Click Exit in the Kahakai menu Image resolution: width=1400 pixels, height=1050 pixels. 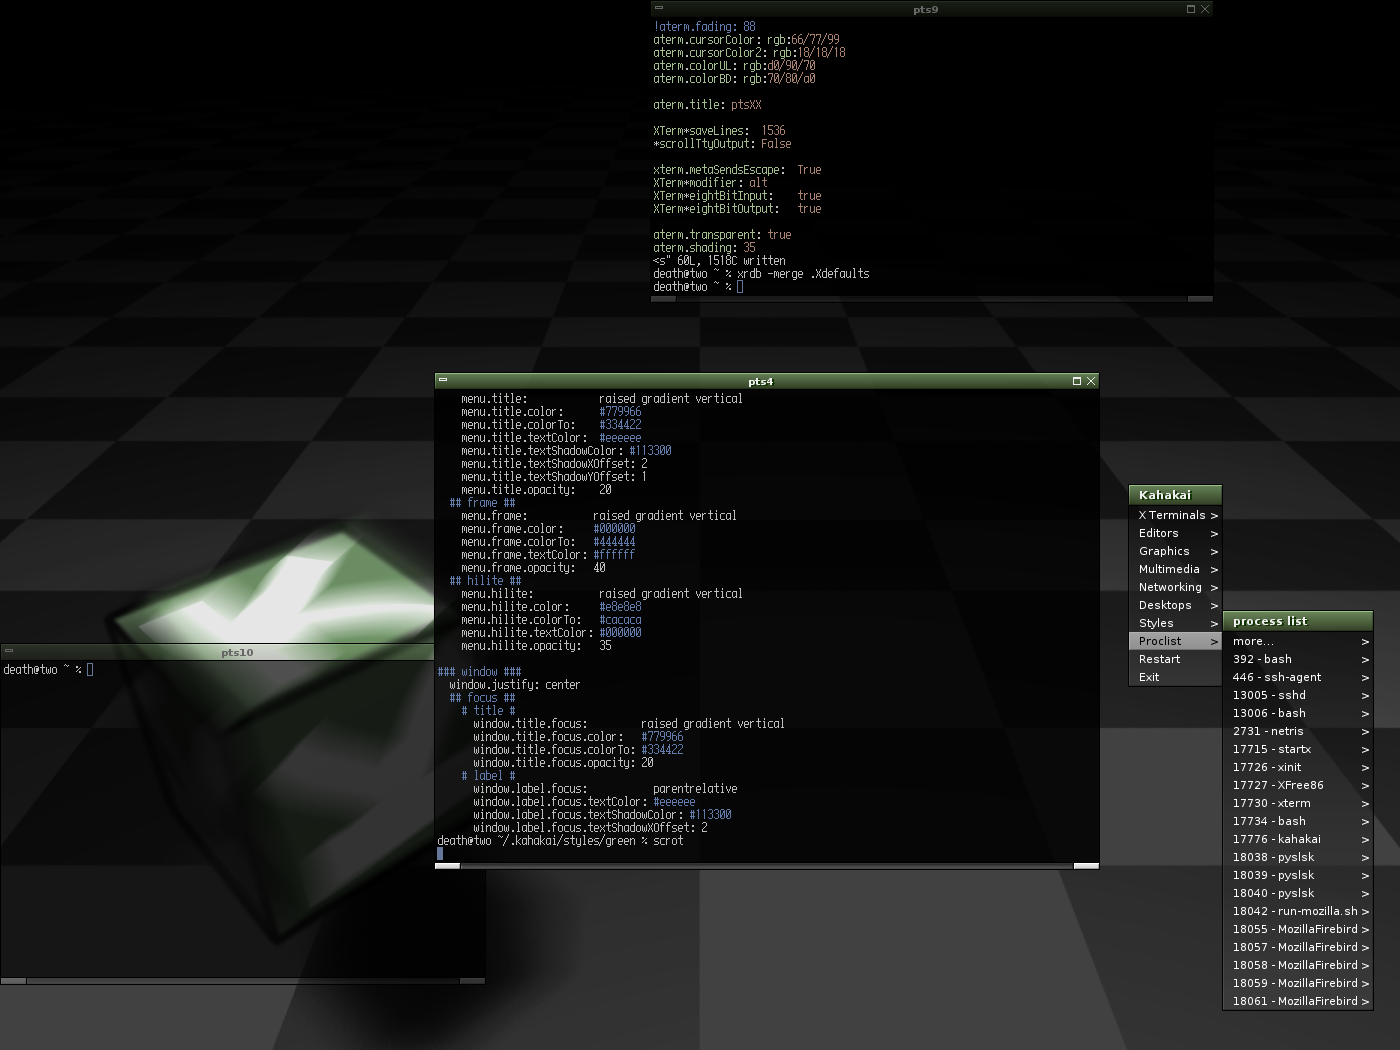coord(1149,677)
